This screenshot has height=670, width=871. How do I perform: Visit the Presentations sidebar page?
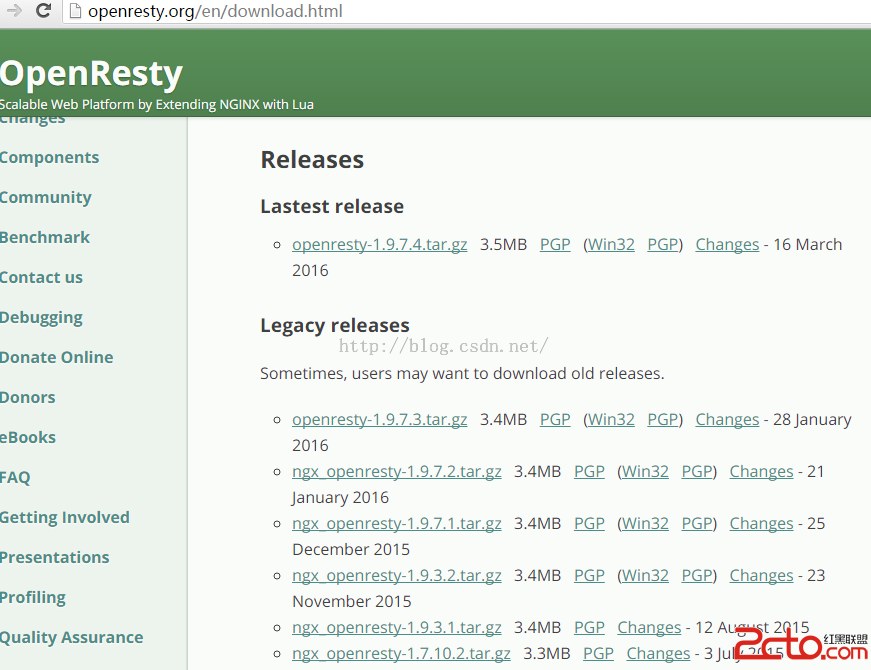pyautogui.click(x=54, y=557)
